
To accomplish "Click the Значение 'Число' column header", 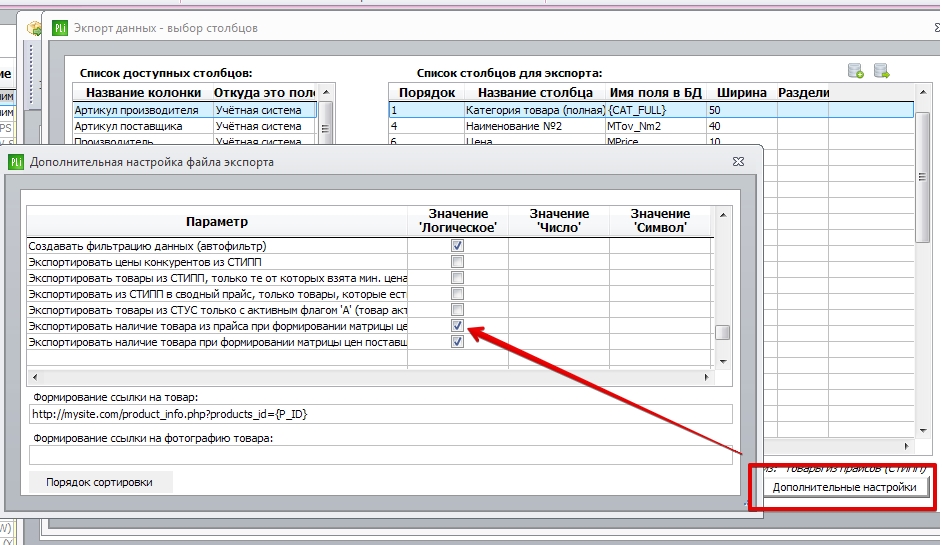I will pyautogui.click(x=559, y=221).
